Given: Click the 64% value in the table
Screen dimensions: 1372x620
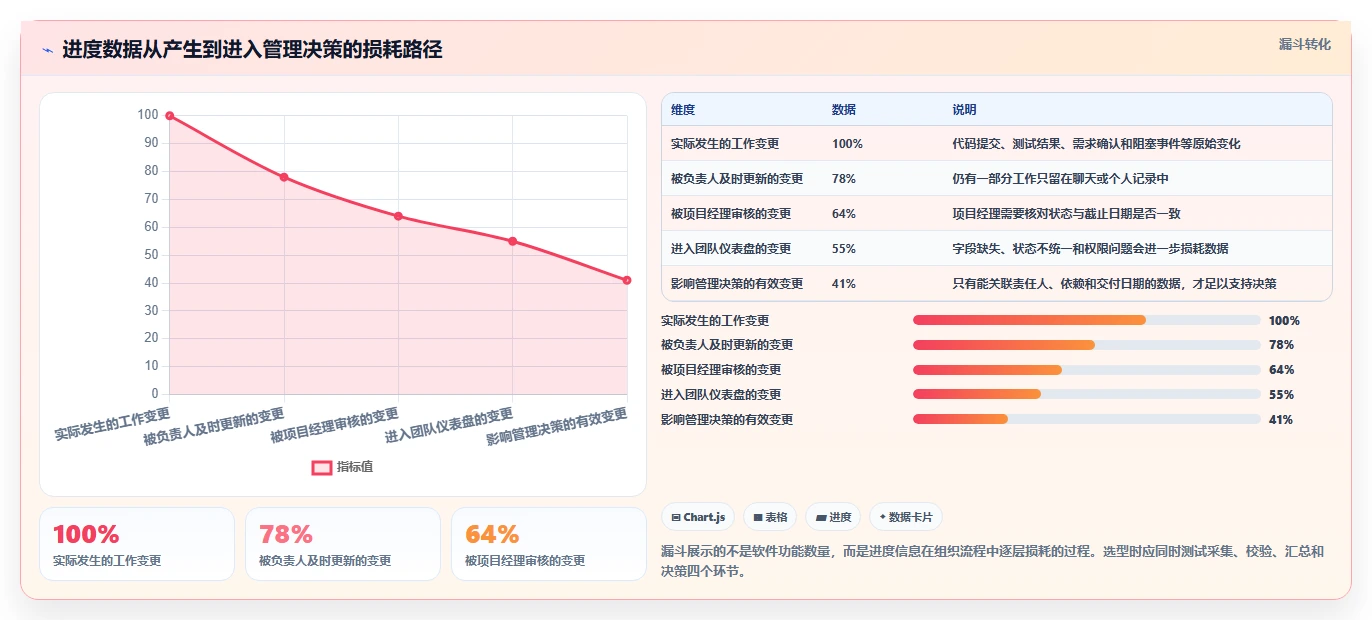Looking at the screenshot, I should coord(844,214).
